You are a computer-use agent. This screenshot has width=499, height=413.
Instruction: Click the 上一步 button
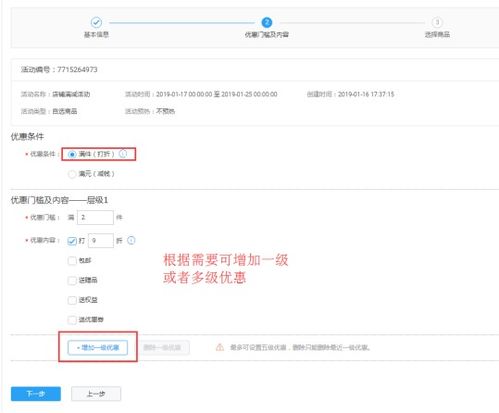(x=96, y=394)
